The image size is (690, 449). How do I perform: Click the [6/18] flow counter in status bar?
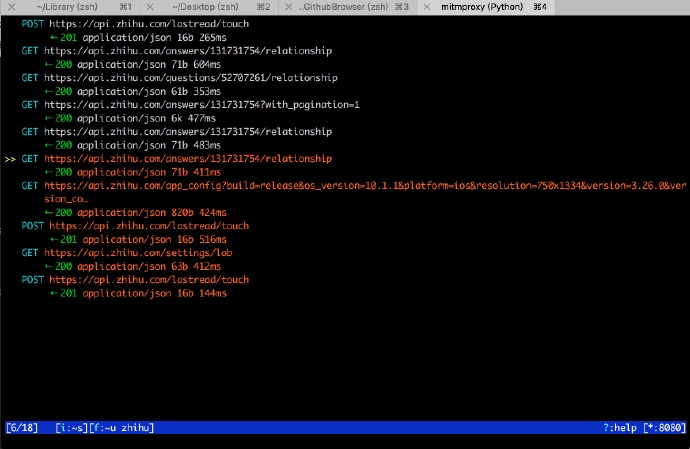coord(22,427)
